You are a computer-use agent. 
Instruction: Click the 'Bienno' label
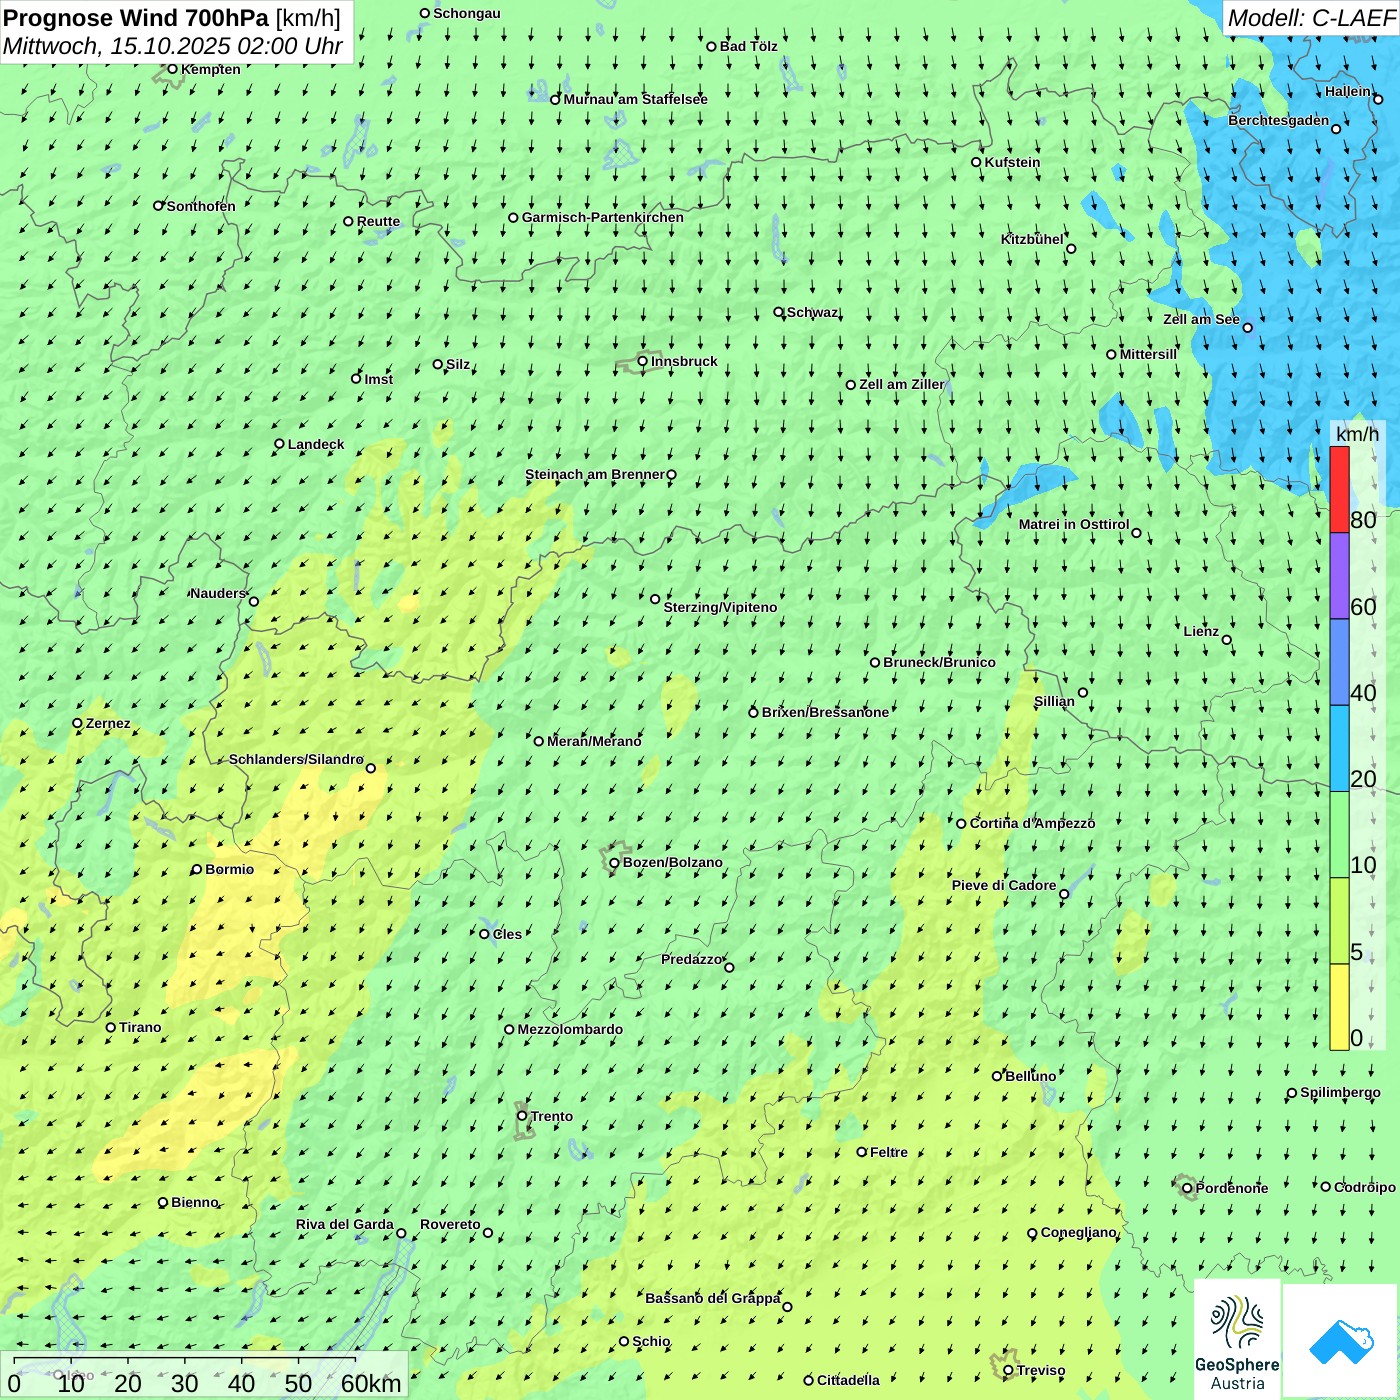tap(195, 1202)
